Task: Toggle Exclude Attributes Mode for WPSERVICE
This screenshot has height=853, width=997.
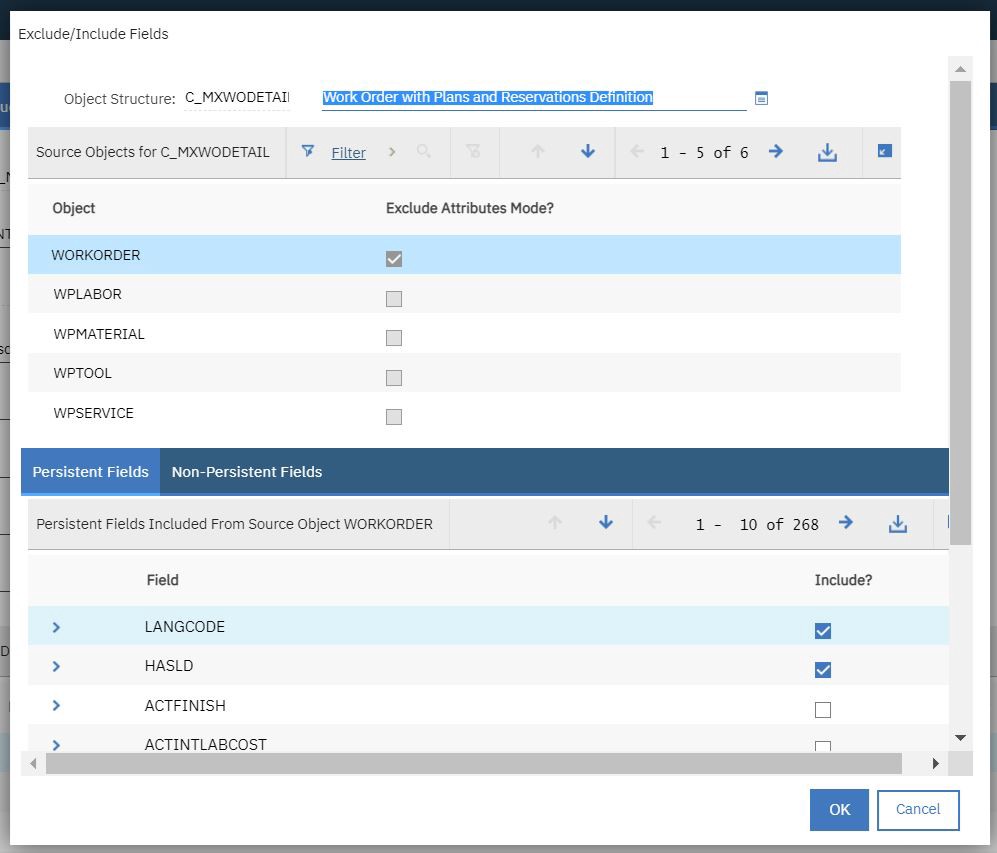Action: point(394,417)
